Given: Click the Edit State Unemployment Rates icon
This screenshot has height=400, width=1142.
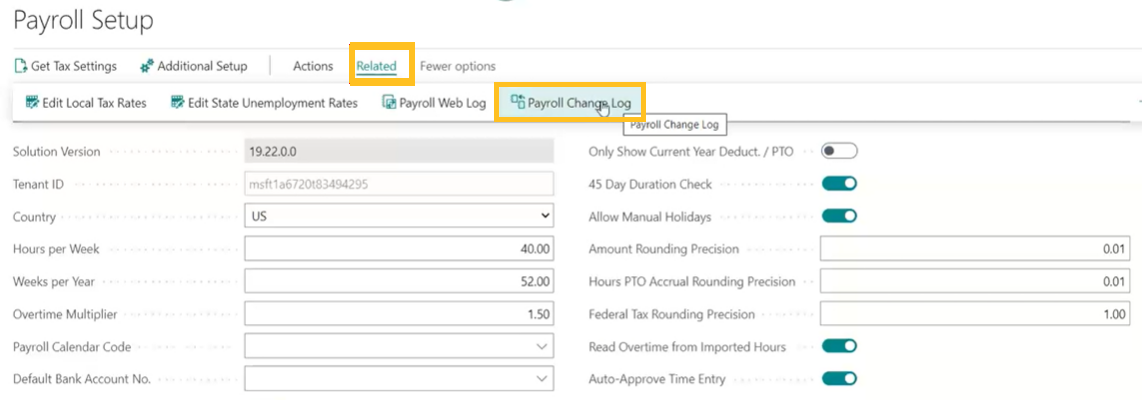Looking at the screenshot, I should coord(178,103).
